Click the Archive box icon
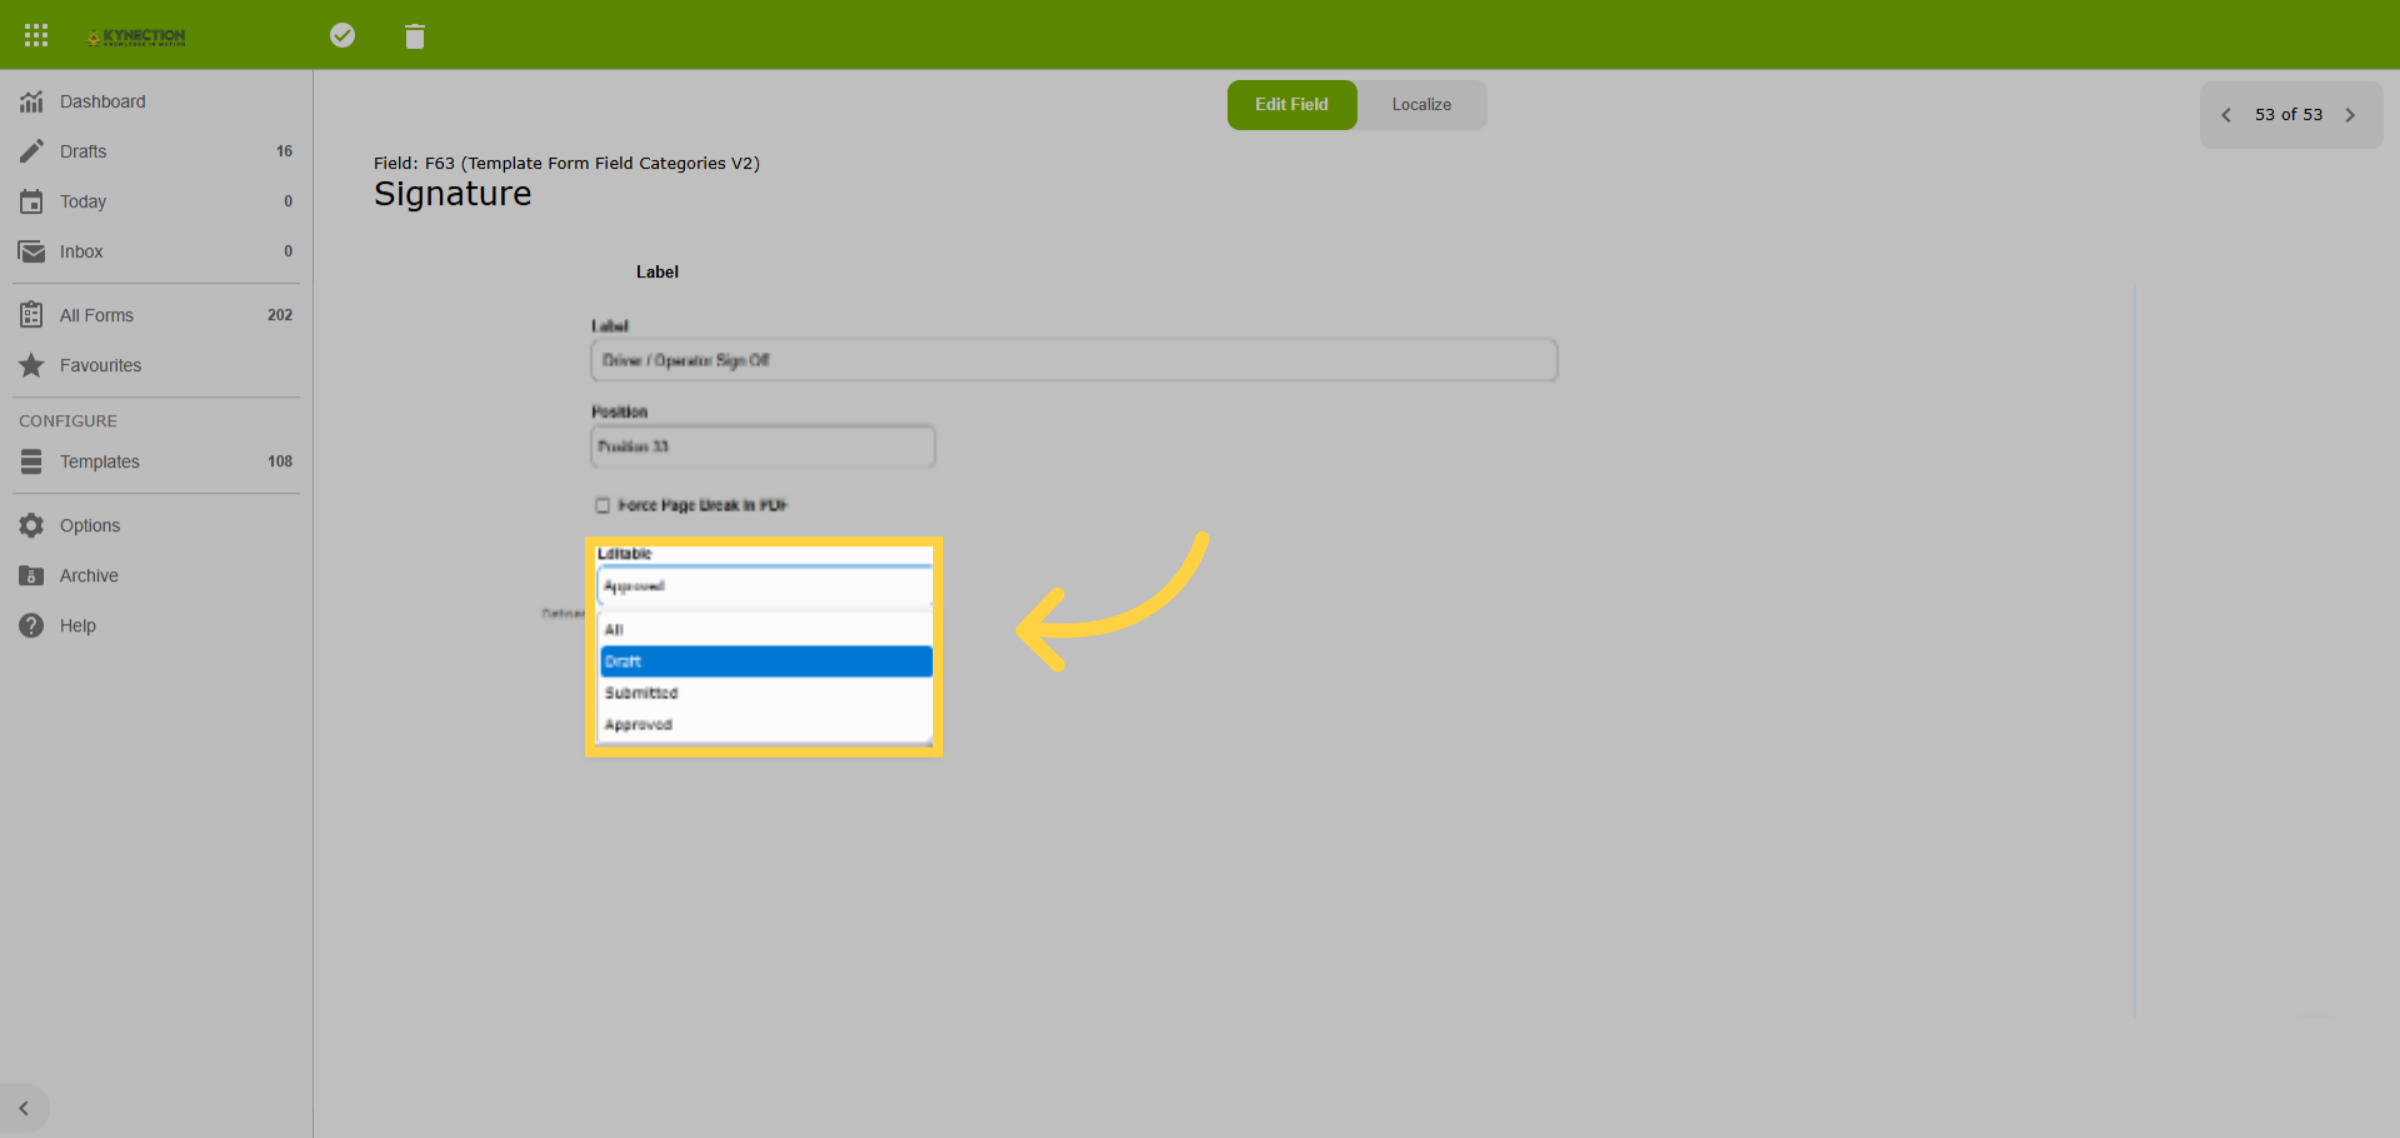The image size is (2400, 1138). [x=32, y=575]
